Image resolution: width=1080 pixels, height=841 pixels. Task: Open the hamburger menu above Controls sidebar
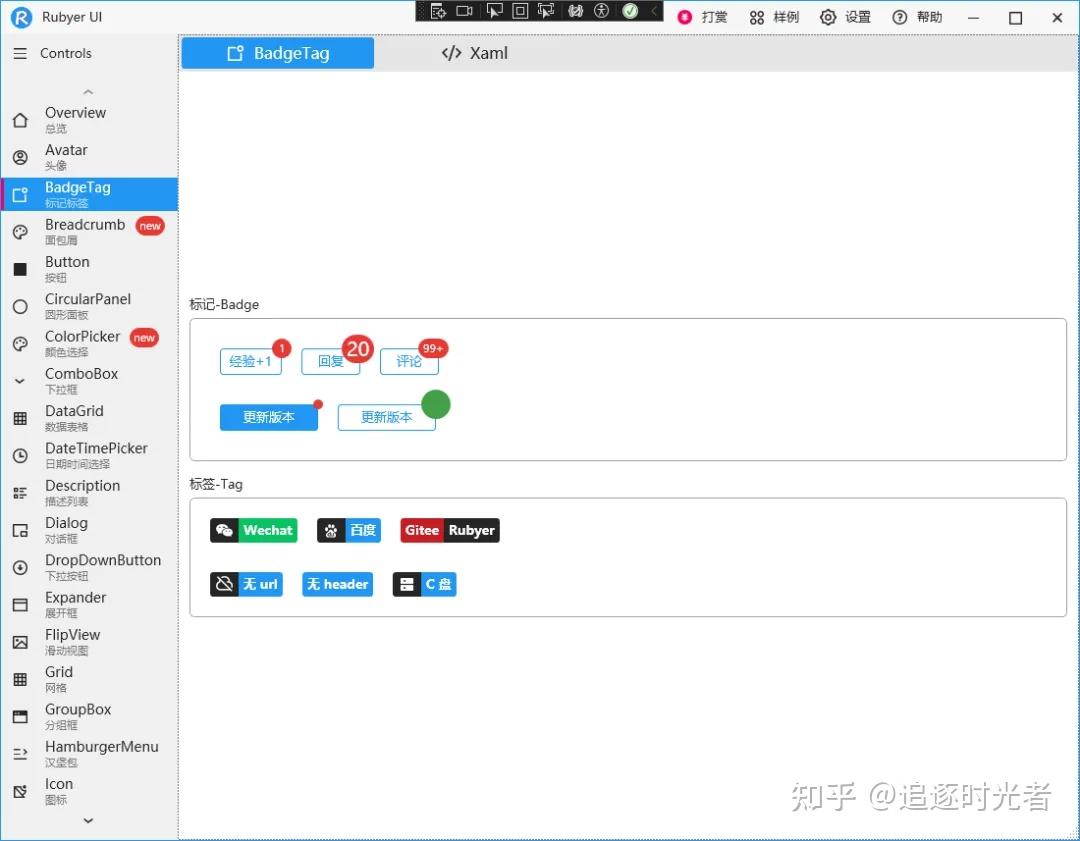tap(22, 53)
